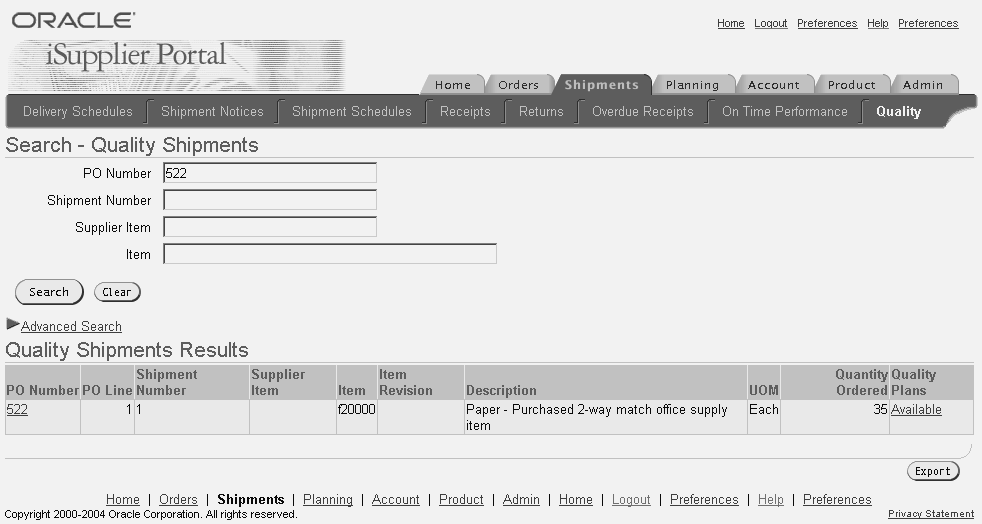Viewport: 982px width, 524px height.
Task: Open the Privacy Statement link
Action: [931, 514]
